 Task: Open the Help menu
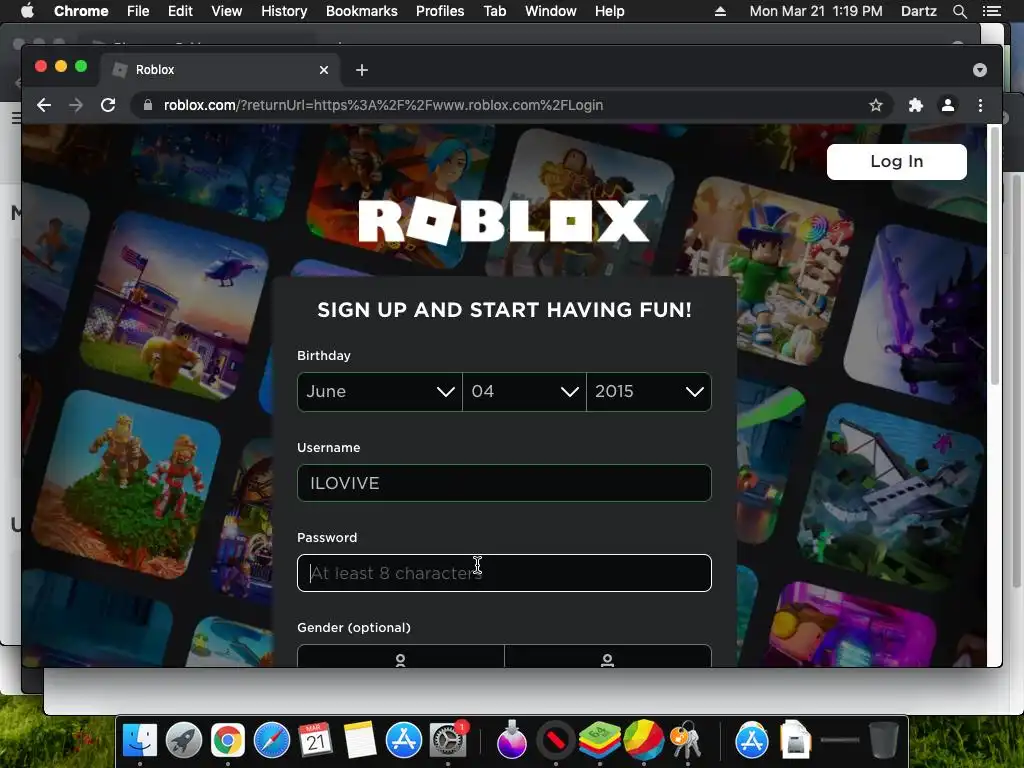click(609, 11)
